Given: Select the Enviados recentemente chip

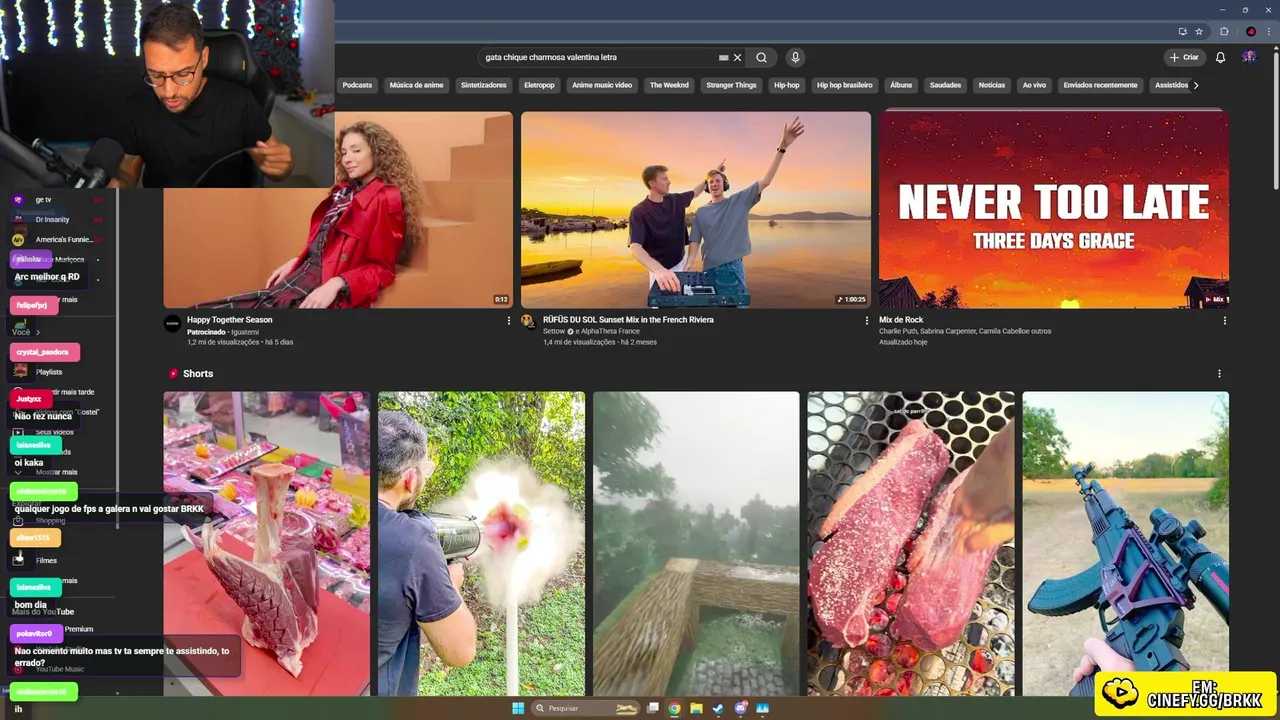Looking at the screenshot, I should pos(1100,85).
